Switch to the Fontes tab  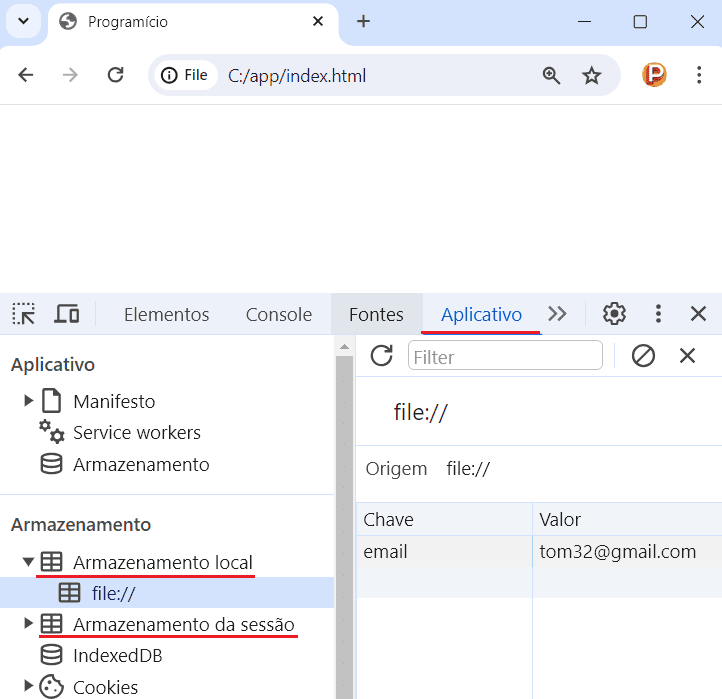coord(376,315)
